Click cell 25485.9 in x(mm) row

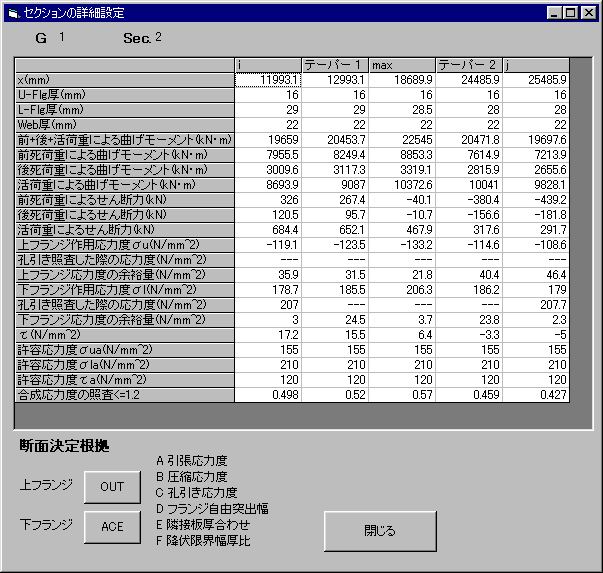point(536,80)
